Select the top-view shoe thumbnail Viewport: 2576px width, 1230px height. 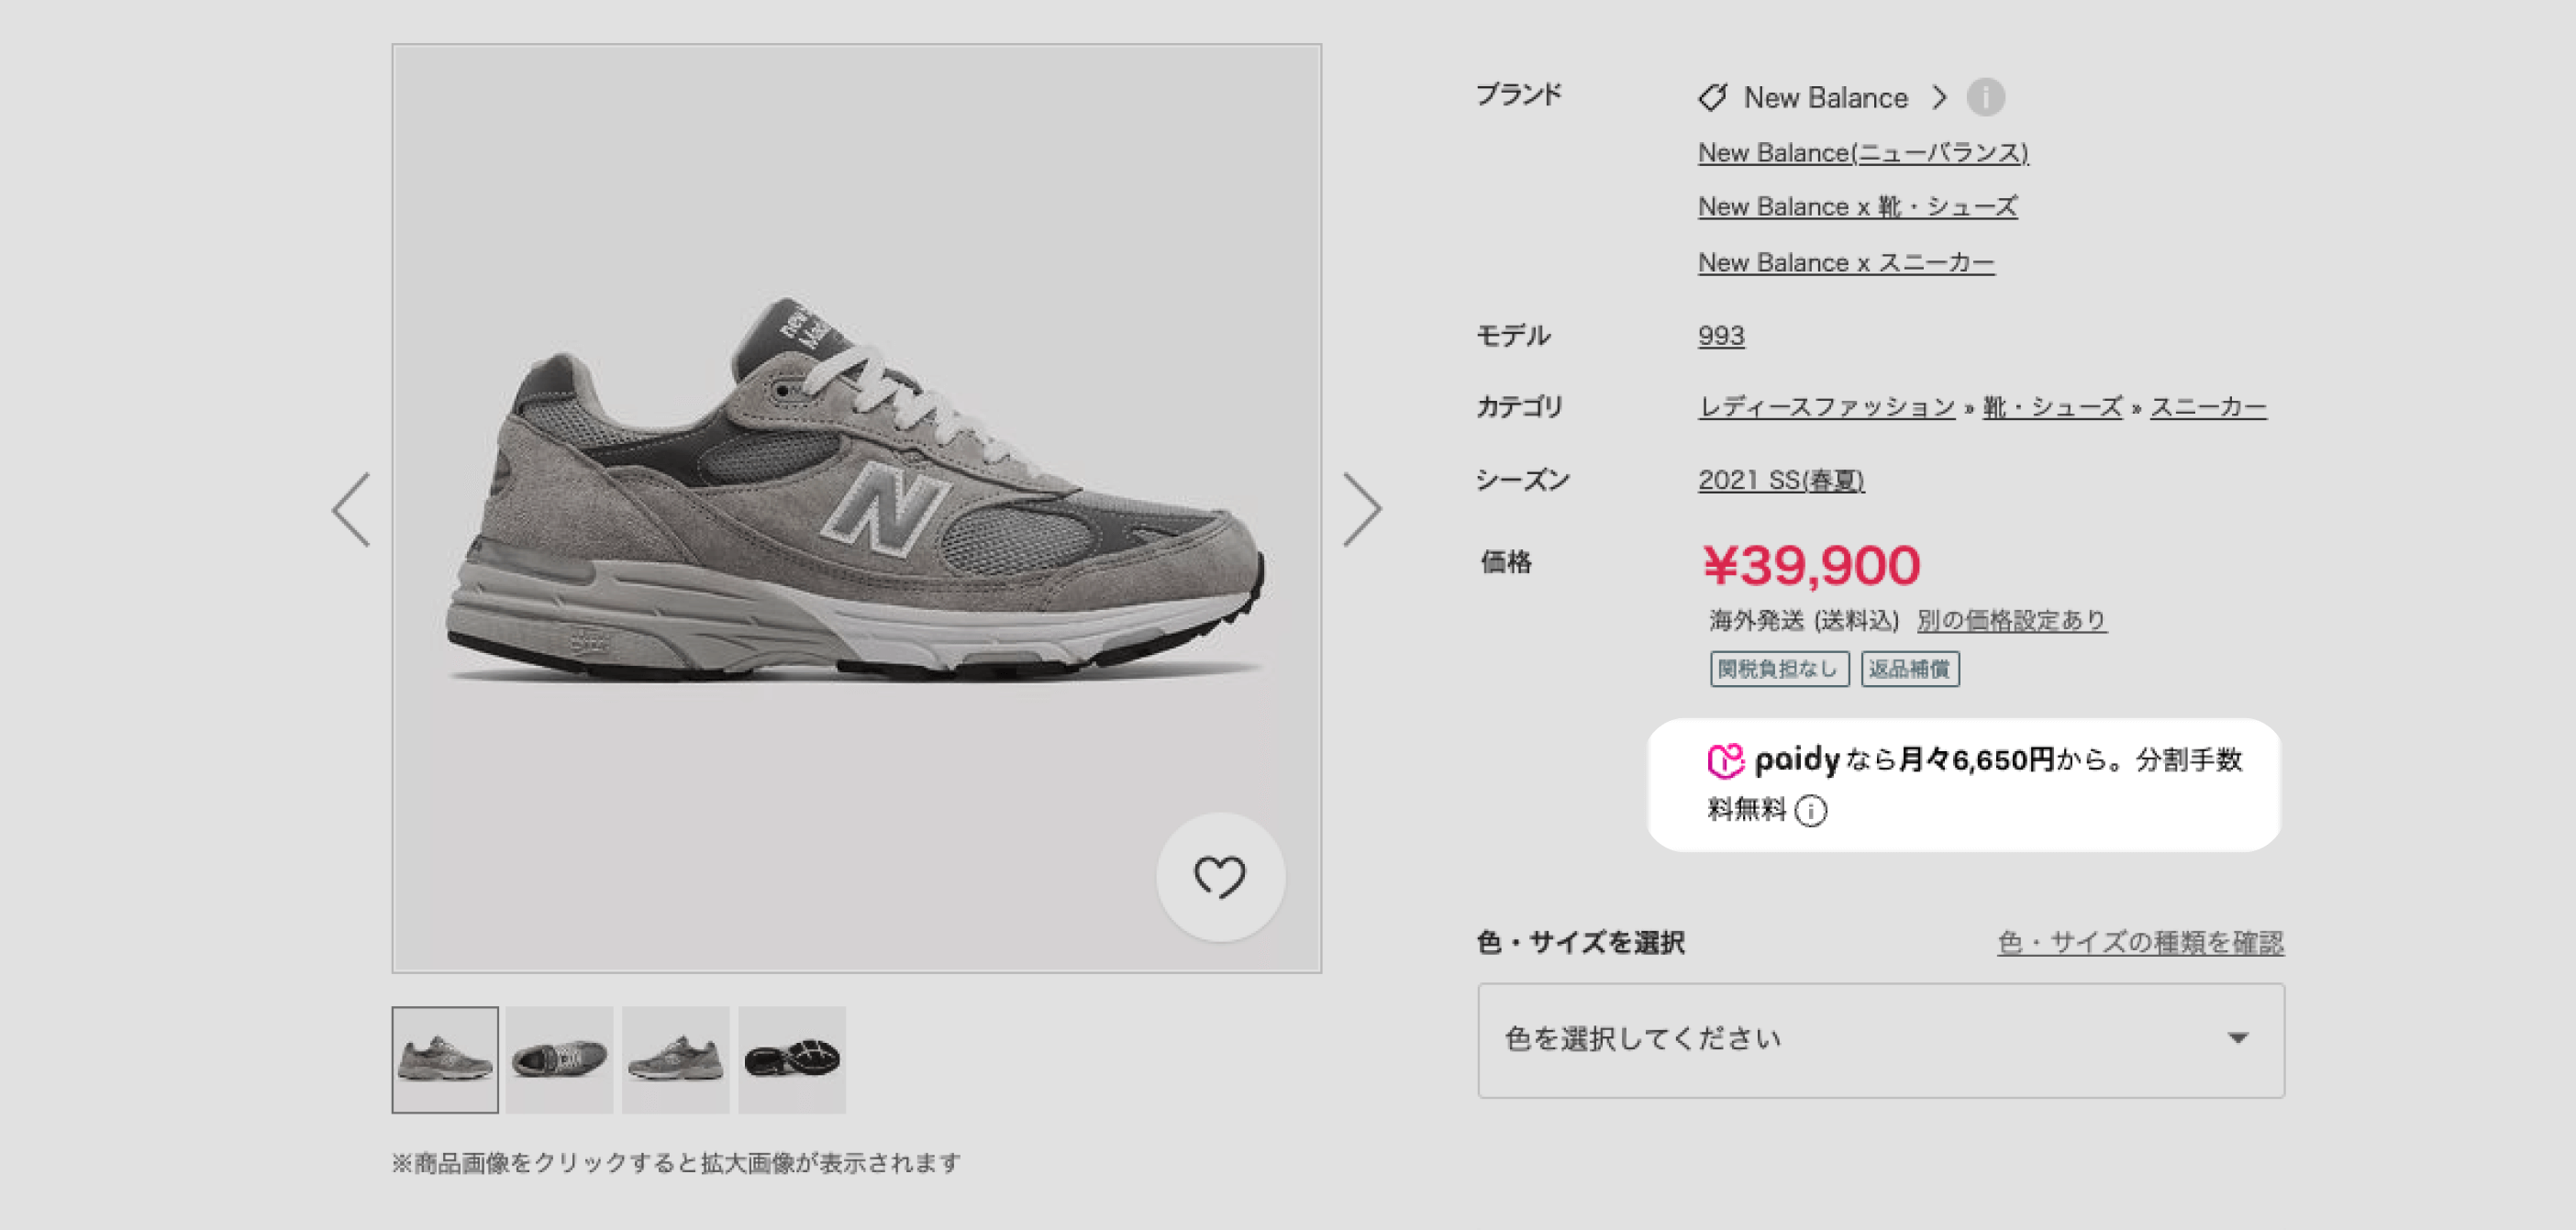pyautogui.click(x=560, y=1060)
